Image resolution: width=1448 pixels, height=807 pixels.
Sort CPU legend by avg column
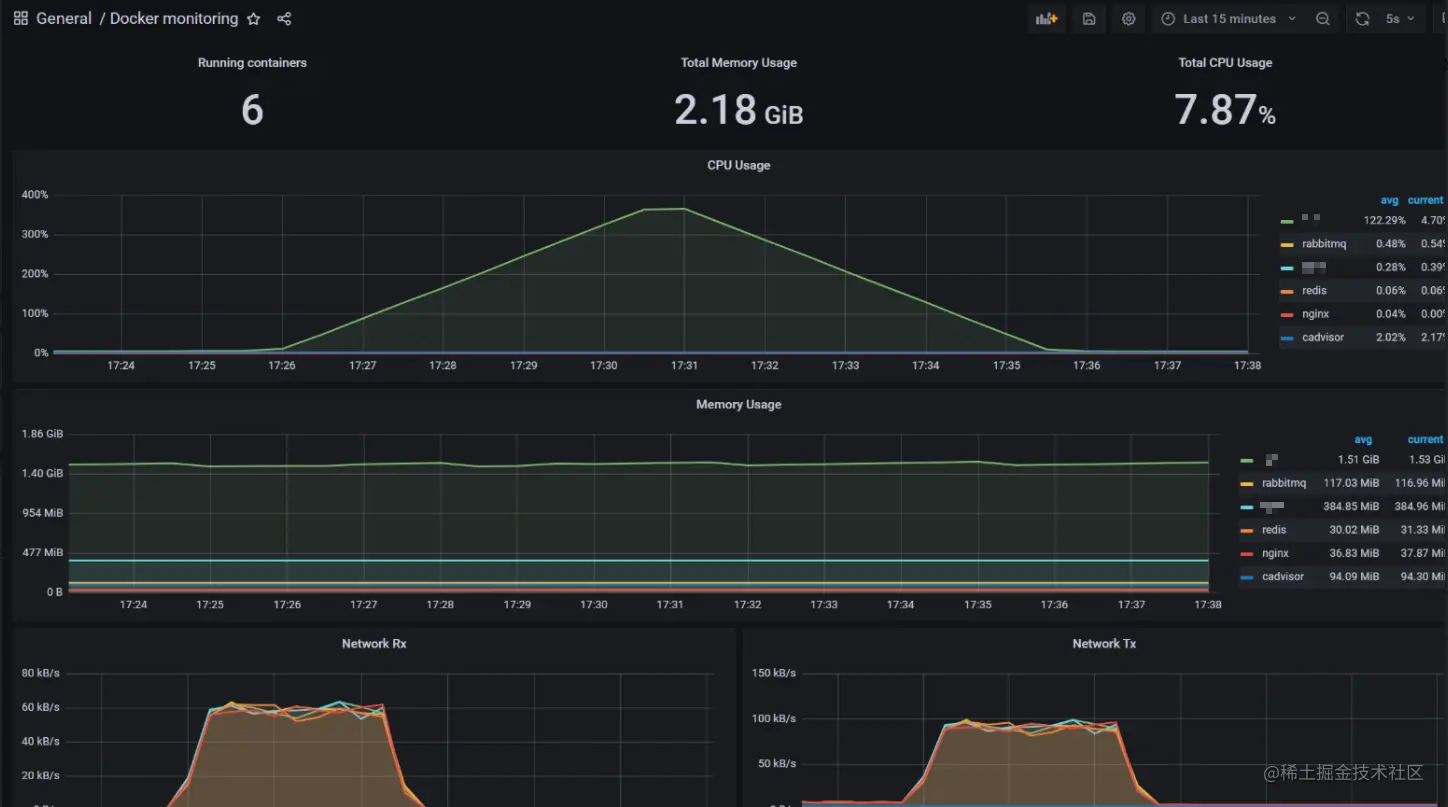[1389, 200]
